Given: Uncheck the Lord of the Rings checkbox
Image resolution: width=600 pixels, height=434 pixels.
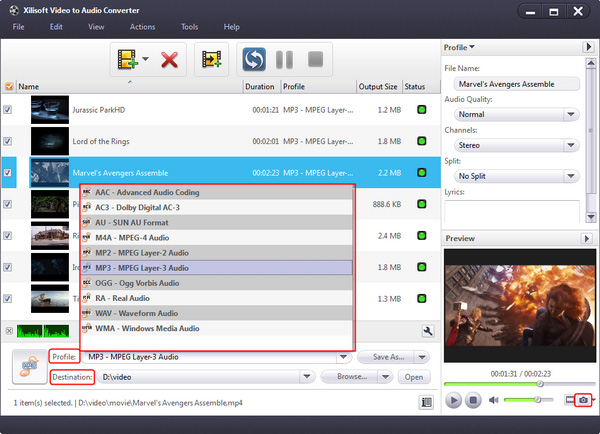Looking at the screenshot, I should pyautogui.click(x=8, y=141).
